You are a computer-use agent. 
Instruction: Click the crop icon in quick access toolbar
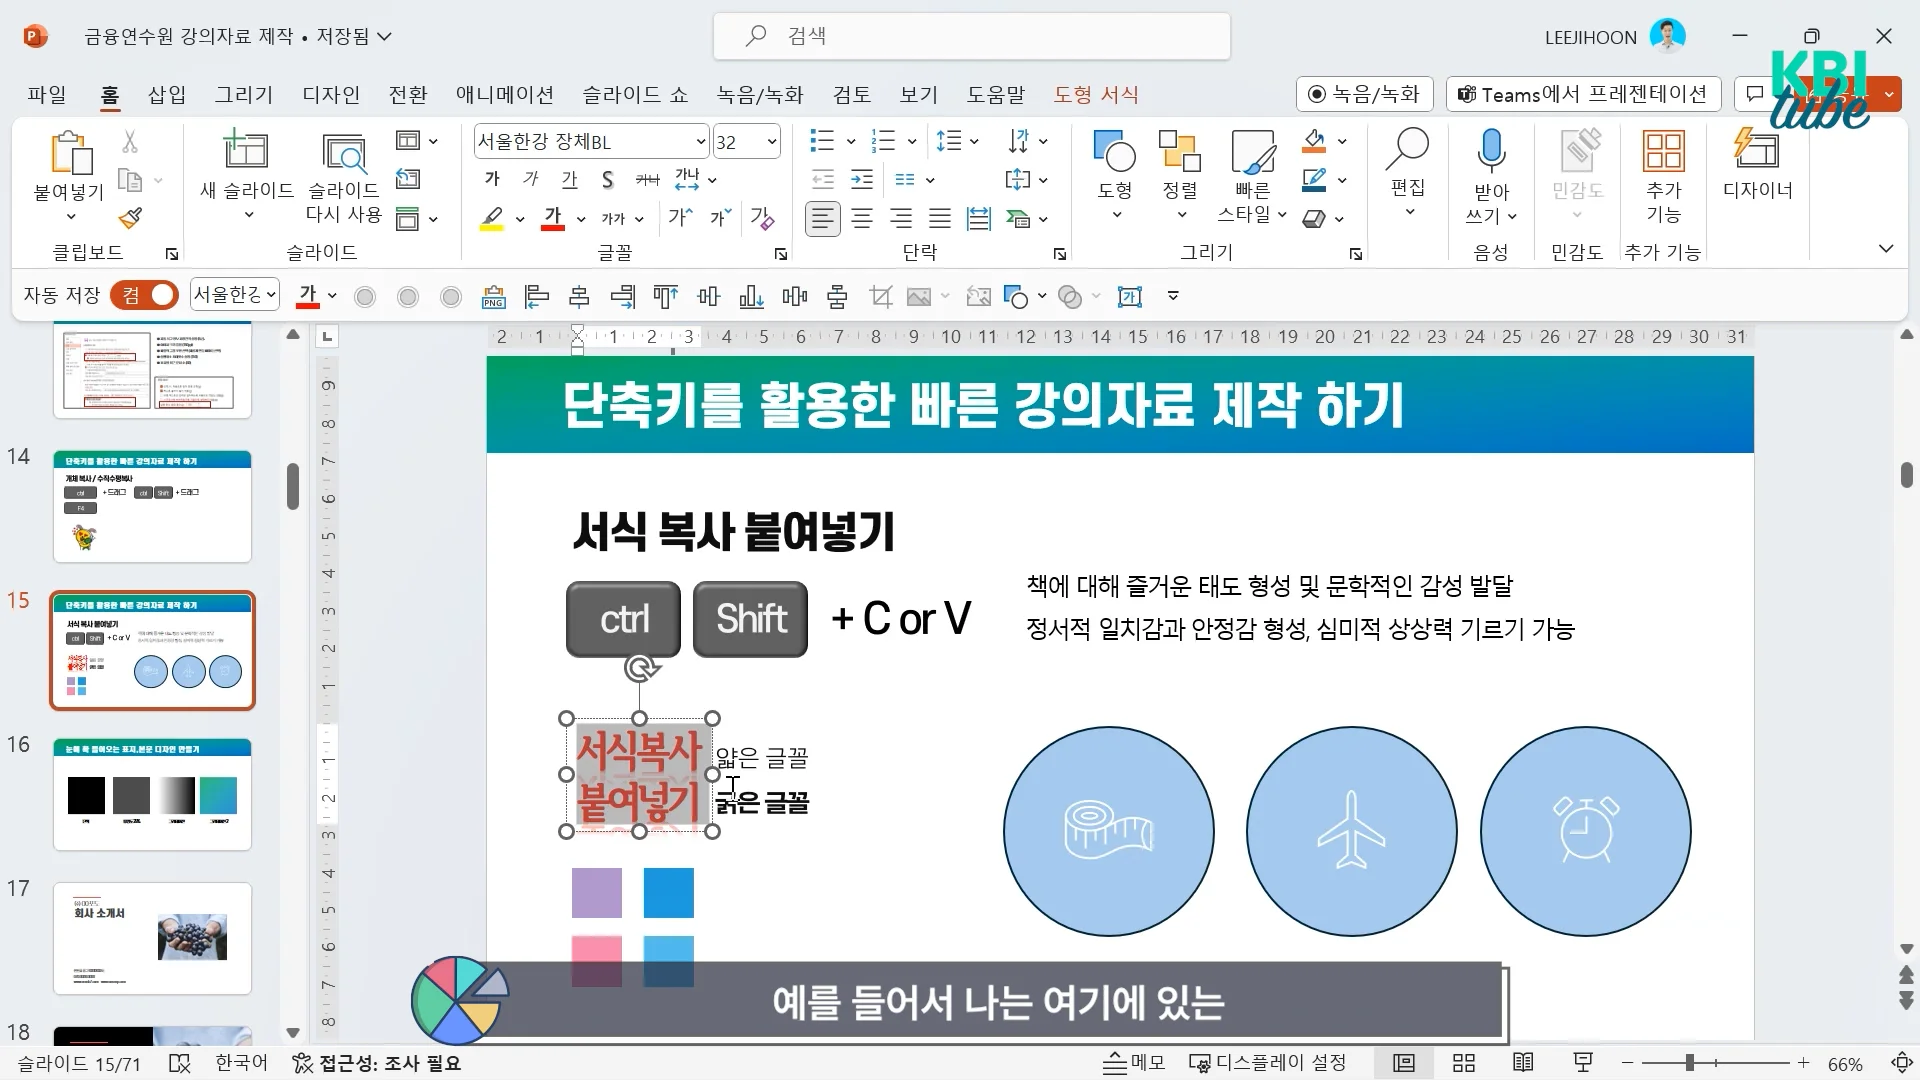coord(881,296)
